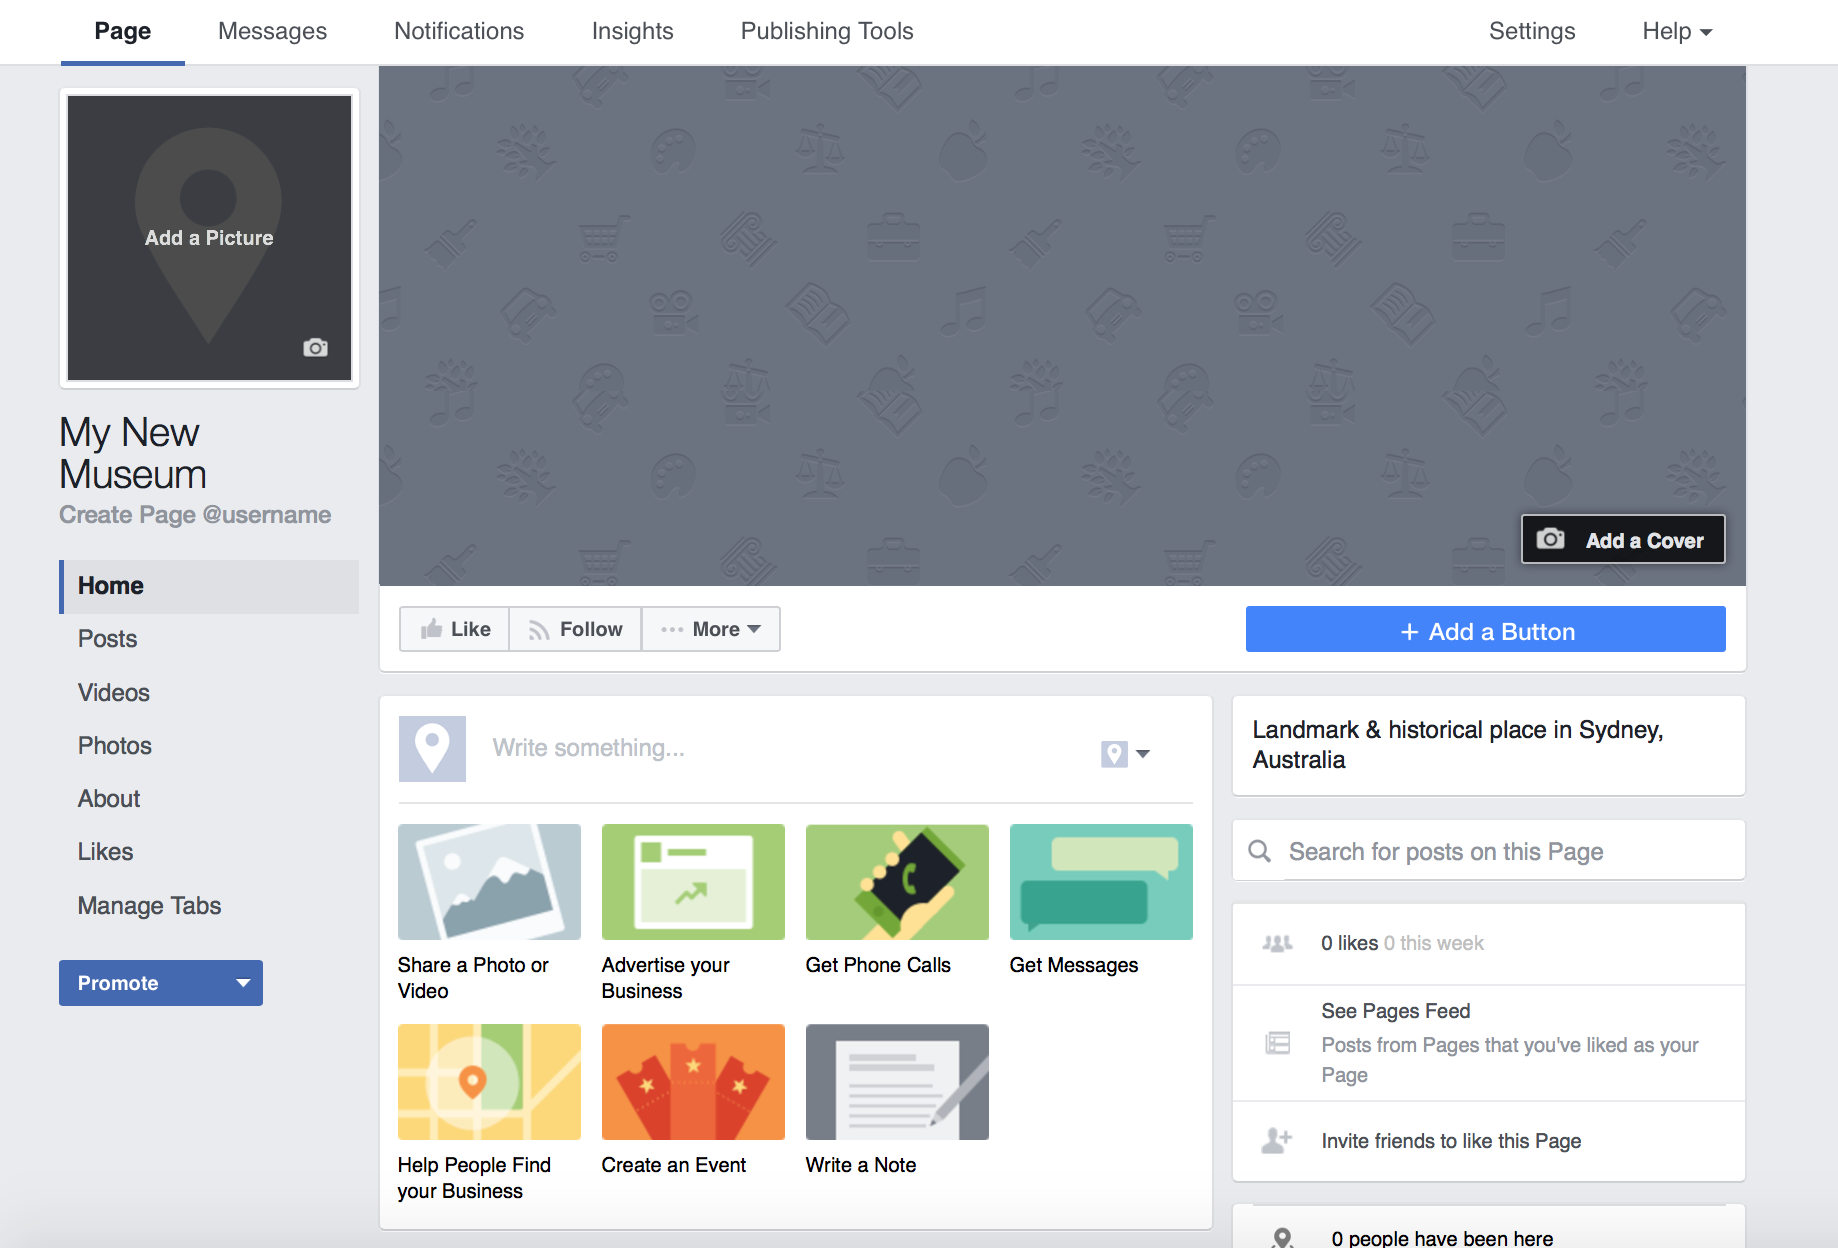
Task: Open Advertise your Business tile
Action: (x=693, y=912)
